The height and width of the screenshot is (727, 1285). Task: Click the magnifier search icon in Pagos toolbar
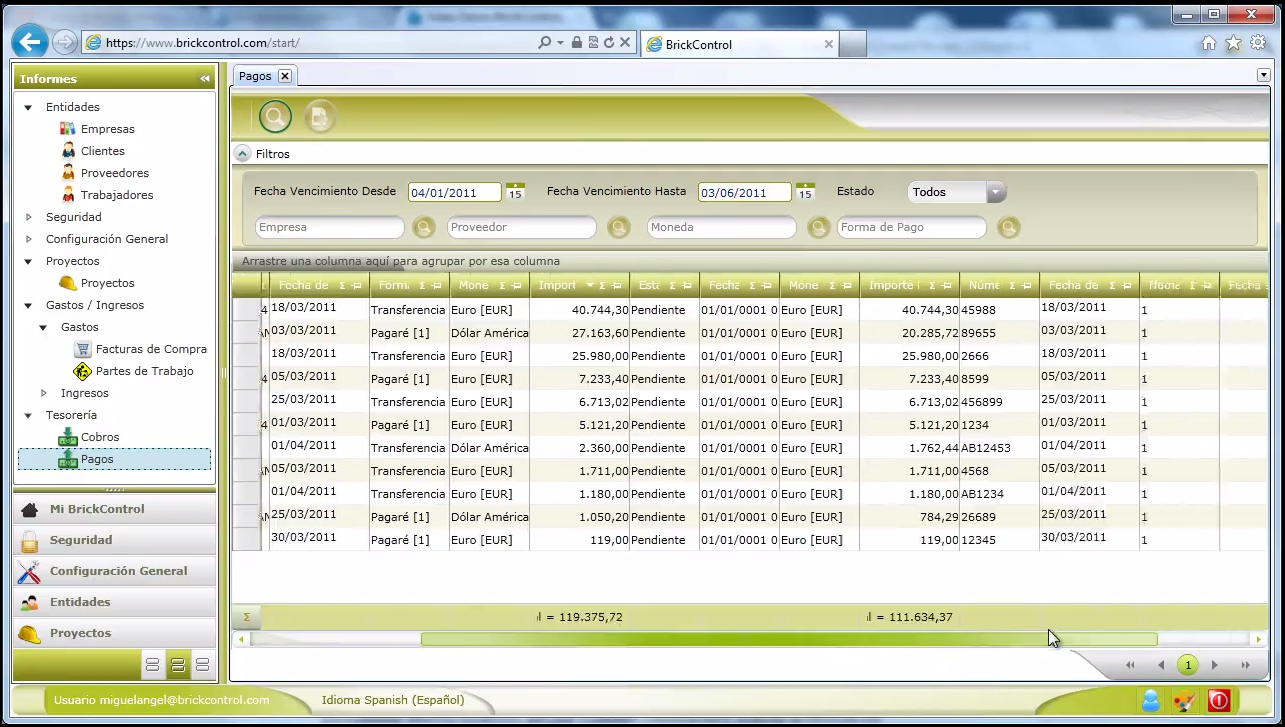coord(275,117)
